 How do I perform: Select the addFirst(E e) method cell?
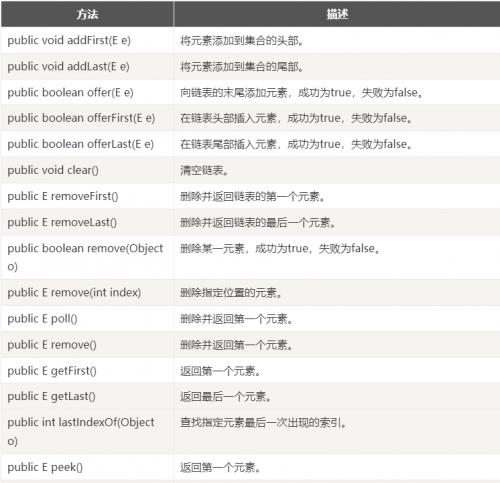click(x=87, y=40)
